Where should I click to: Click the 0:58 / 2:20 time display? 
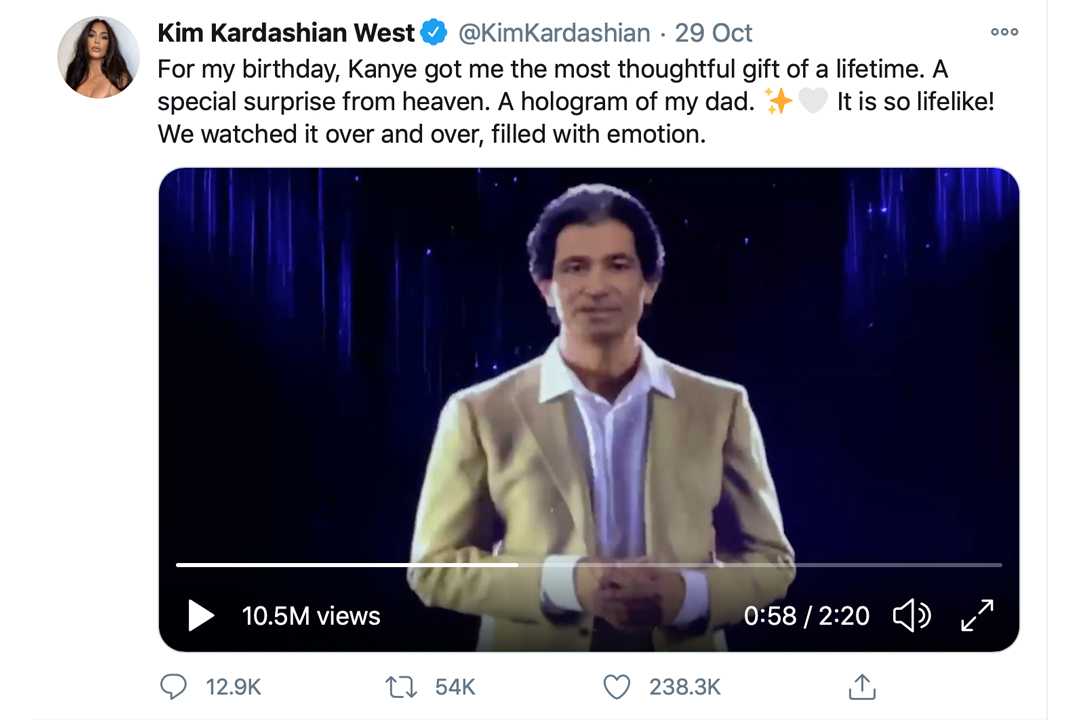point(806,615)
